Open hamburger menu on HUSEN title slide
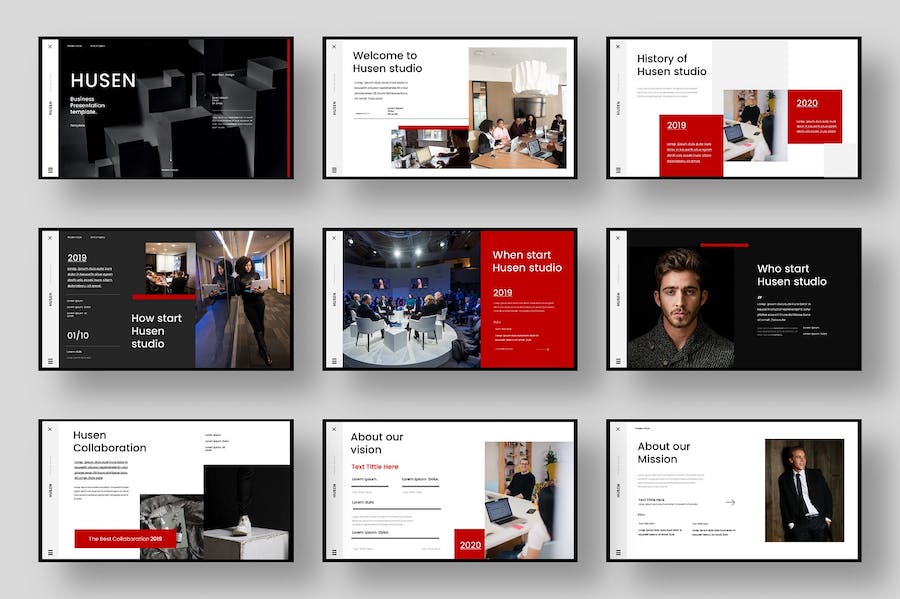This screenshot has height=599, width=900. [x=50, y=170]
